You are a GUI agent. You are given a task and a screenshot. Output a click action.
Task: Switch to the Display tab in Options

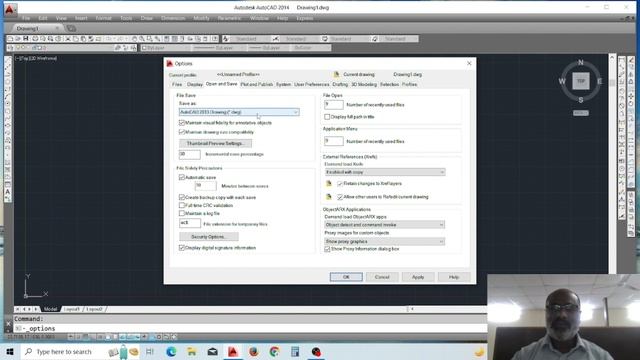(195, 84)
